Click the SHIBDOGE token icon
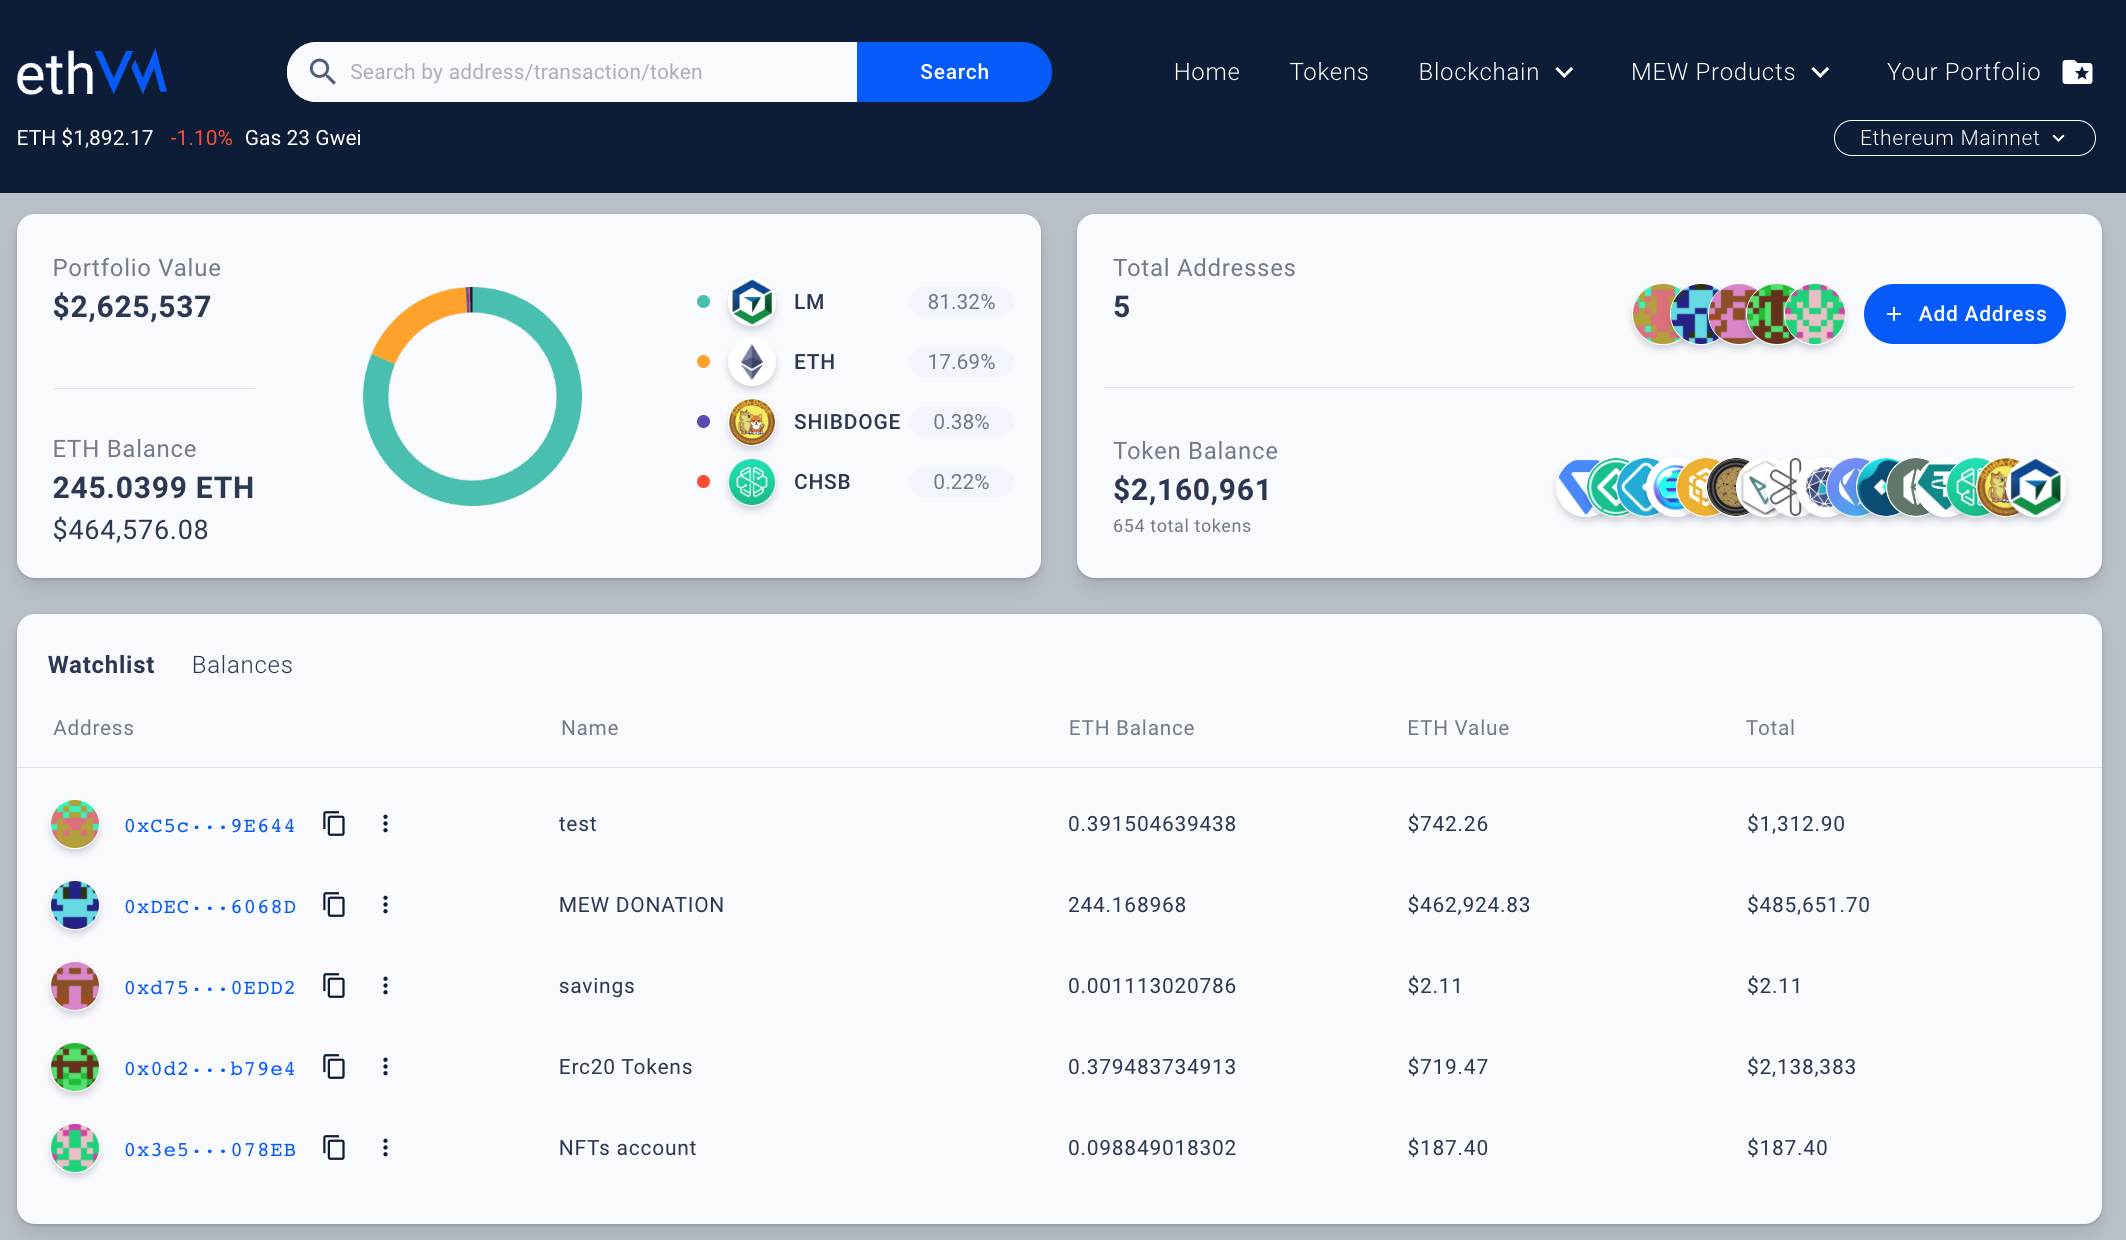 coord(751,422)
